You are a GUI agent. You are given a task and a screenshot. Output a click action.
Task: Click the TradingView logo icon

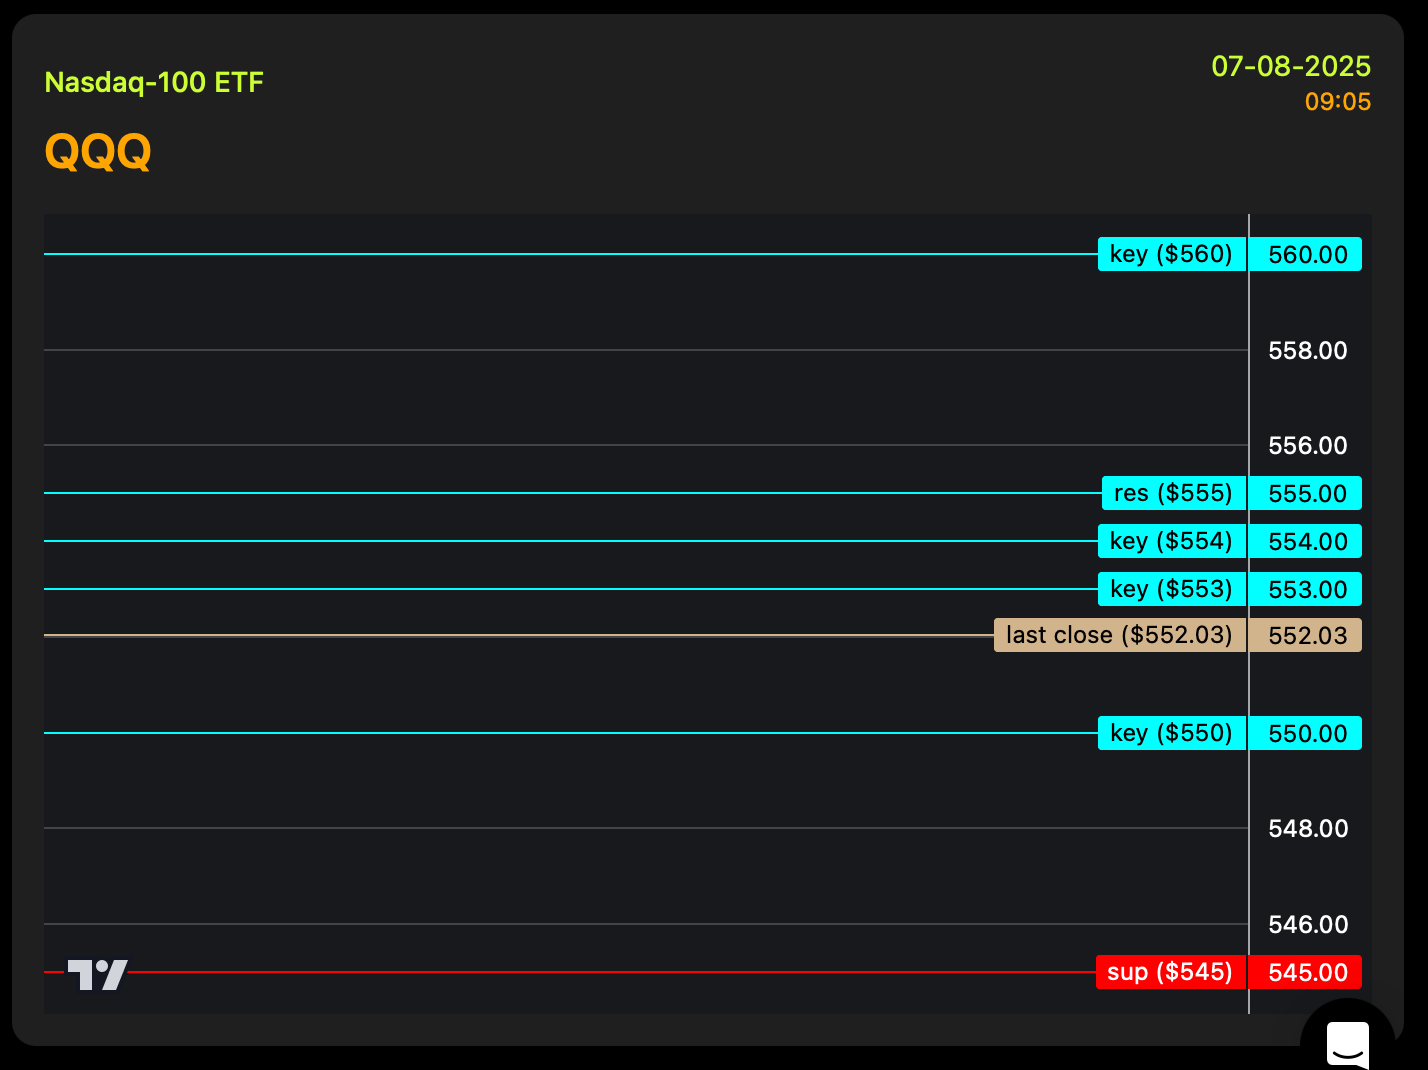click(97, 974)
